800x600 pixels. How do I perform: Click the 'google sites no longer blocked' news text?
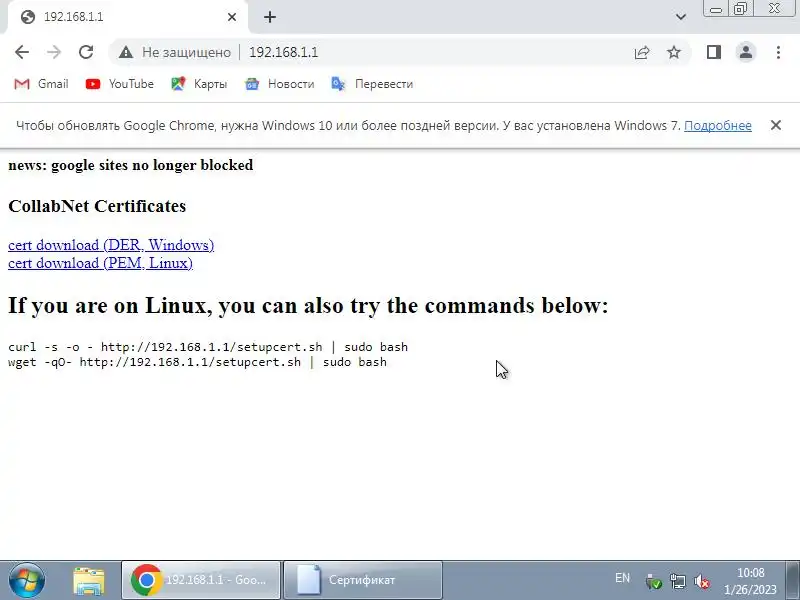[x=152, y=165]
